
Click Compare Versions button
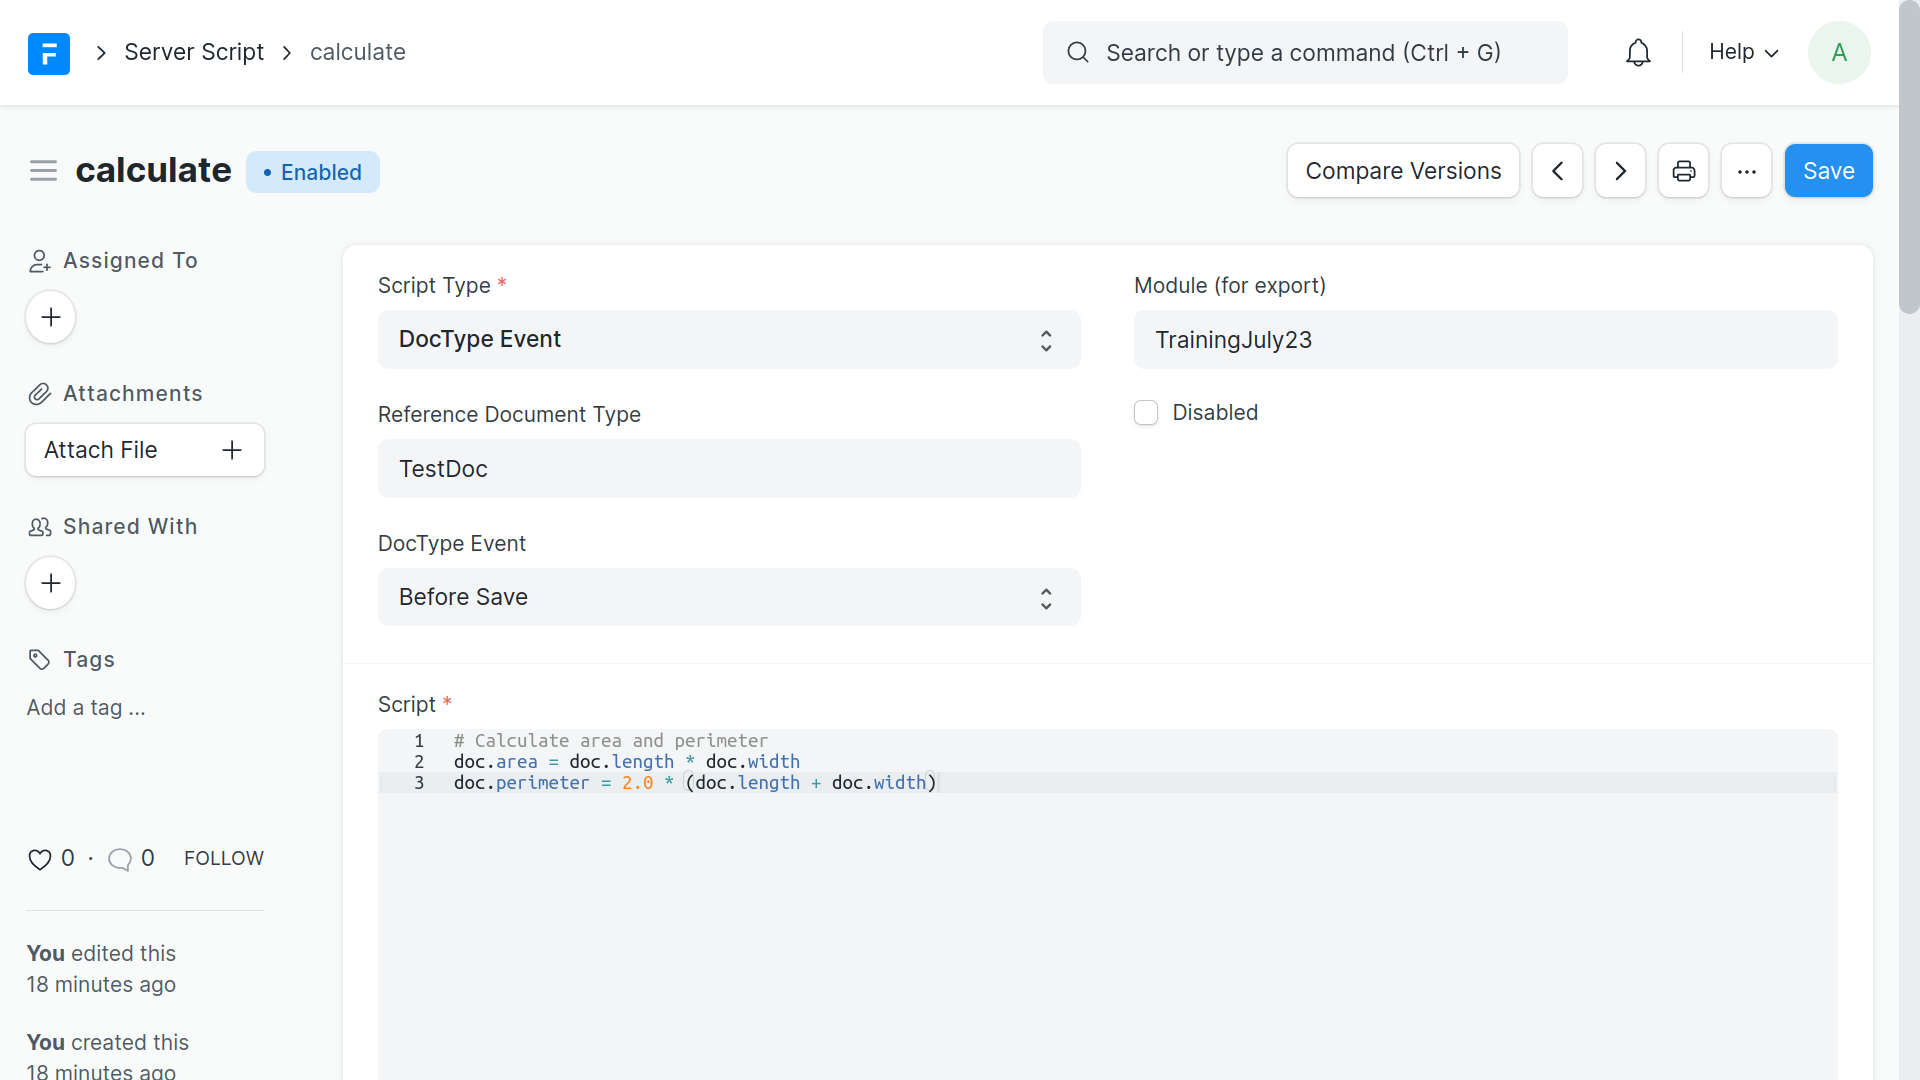coord(1402,171)
